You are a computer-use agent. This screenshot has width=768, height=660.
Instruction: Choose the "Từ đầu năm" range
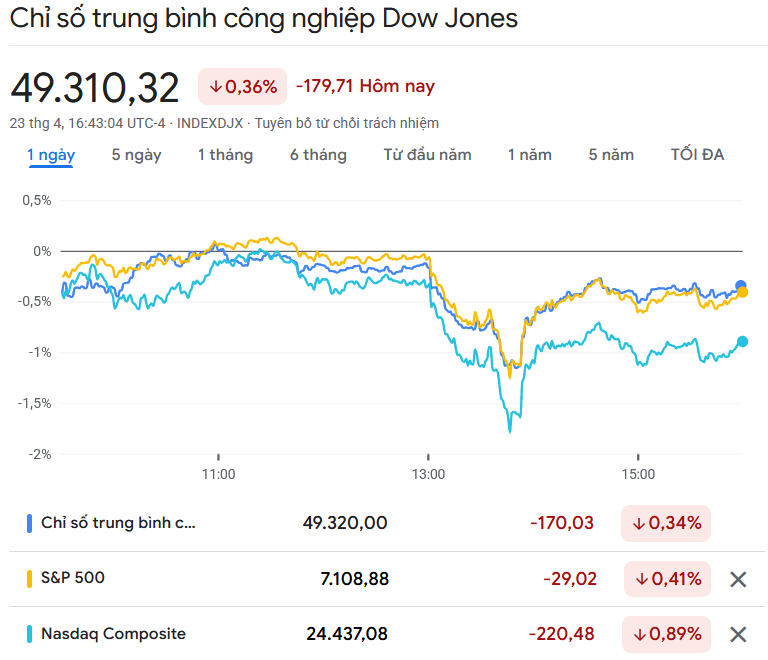(427, 155)
